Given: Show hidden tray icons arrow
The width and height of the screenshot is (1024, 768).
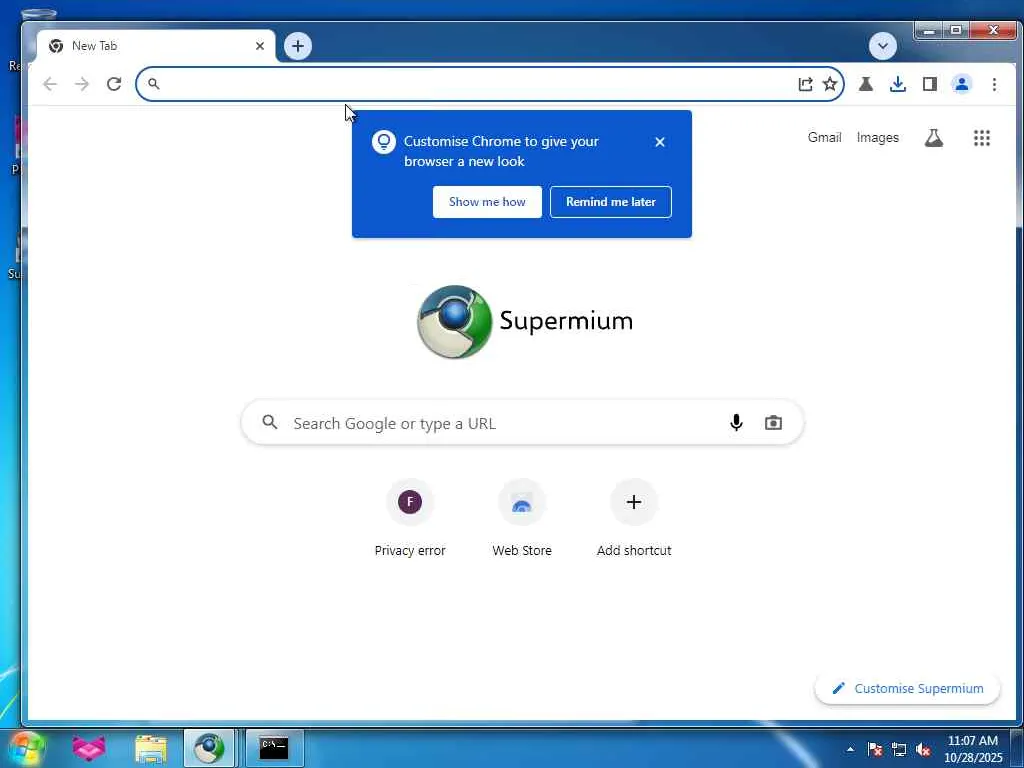Looking at the screenshot, I should pos(850,749).
